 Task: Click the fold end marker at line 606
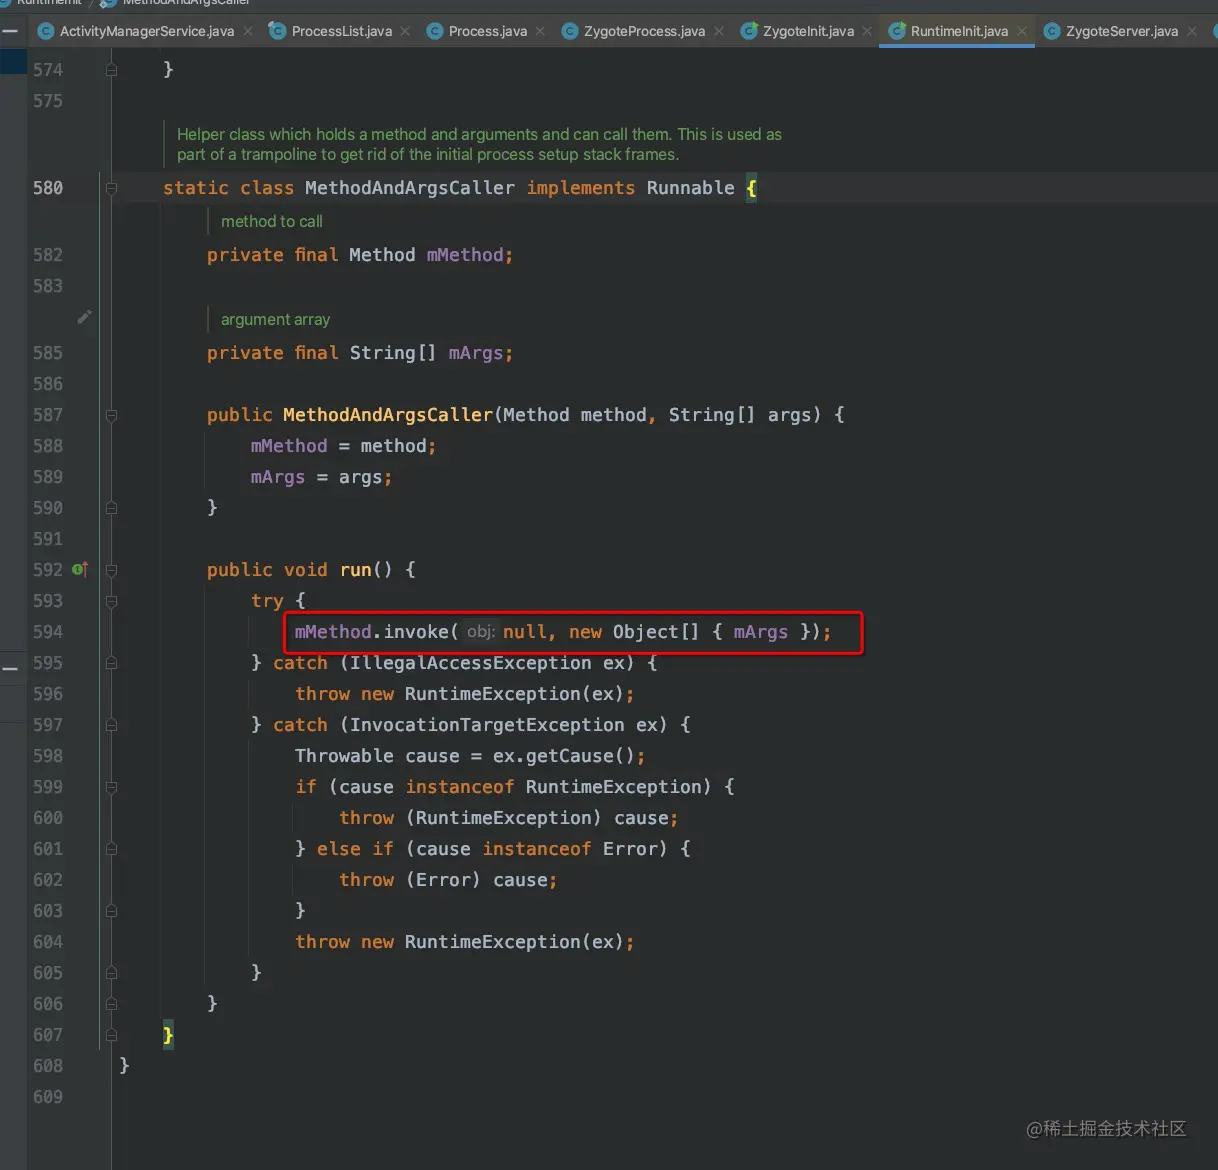(111, 1004)
